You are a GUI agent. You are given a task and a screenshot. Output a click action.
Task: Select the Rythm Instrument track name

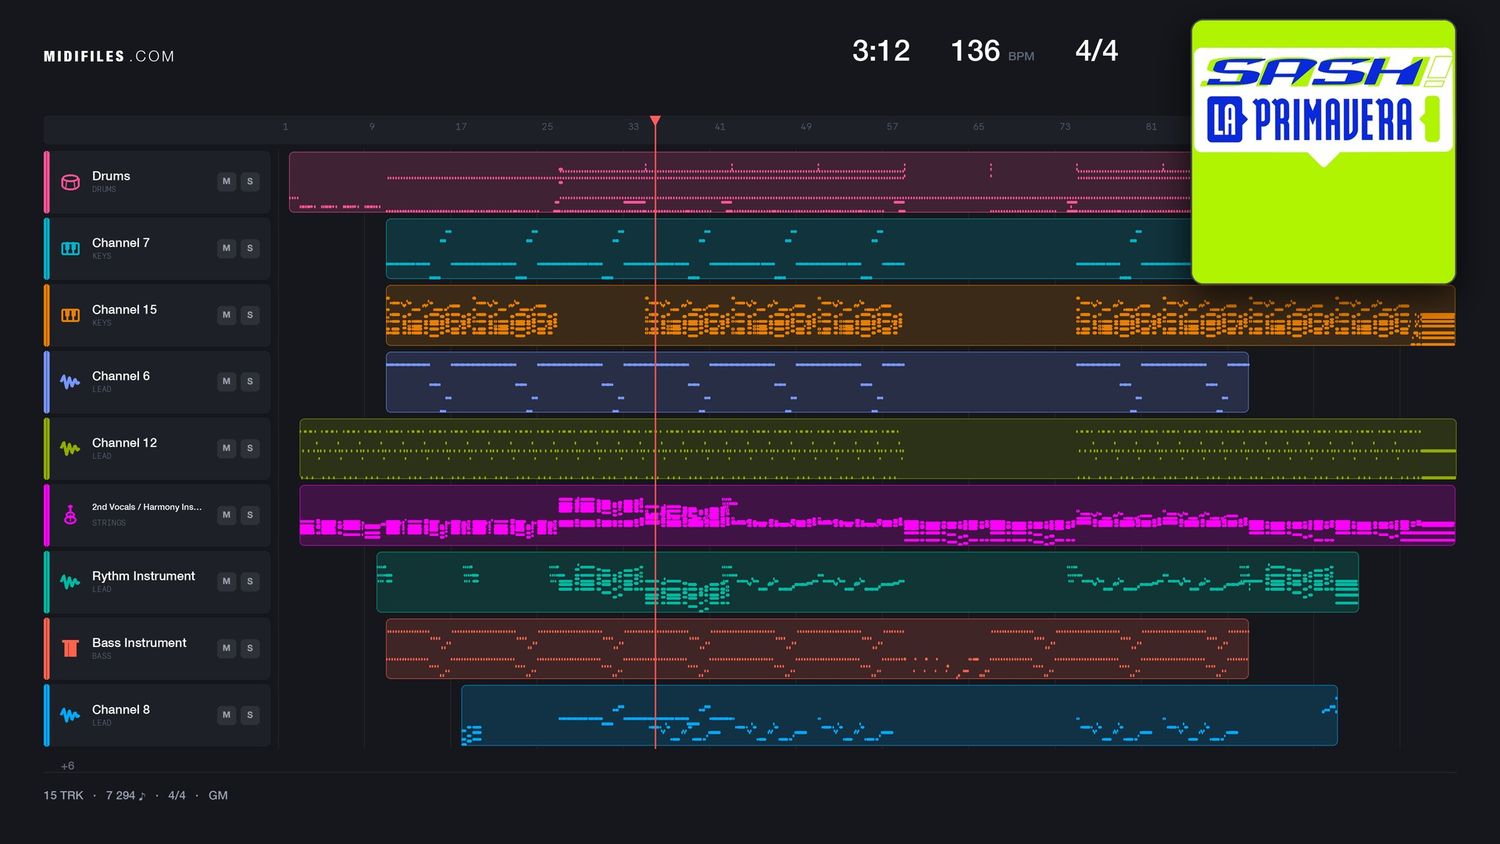click(x=143, y=576)
